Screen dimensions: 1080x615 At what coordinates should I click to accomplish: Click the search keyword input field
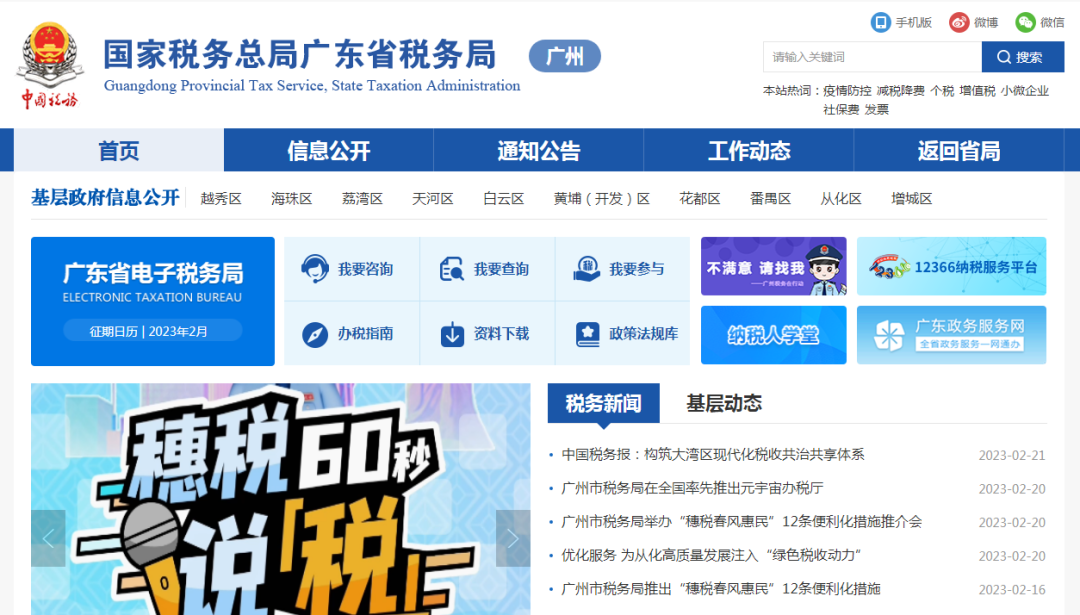coord(870,56)
